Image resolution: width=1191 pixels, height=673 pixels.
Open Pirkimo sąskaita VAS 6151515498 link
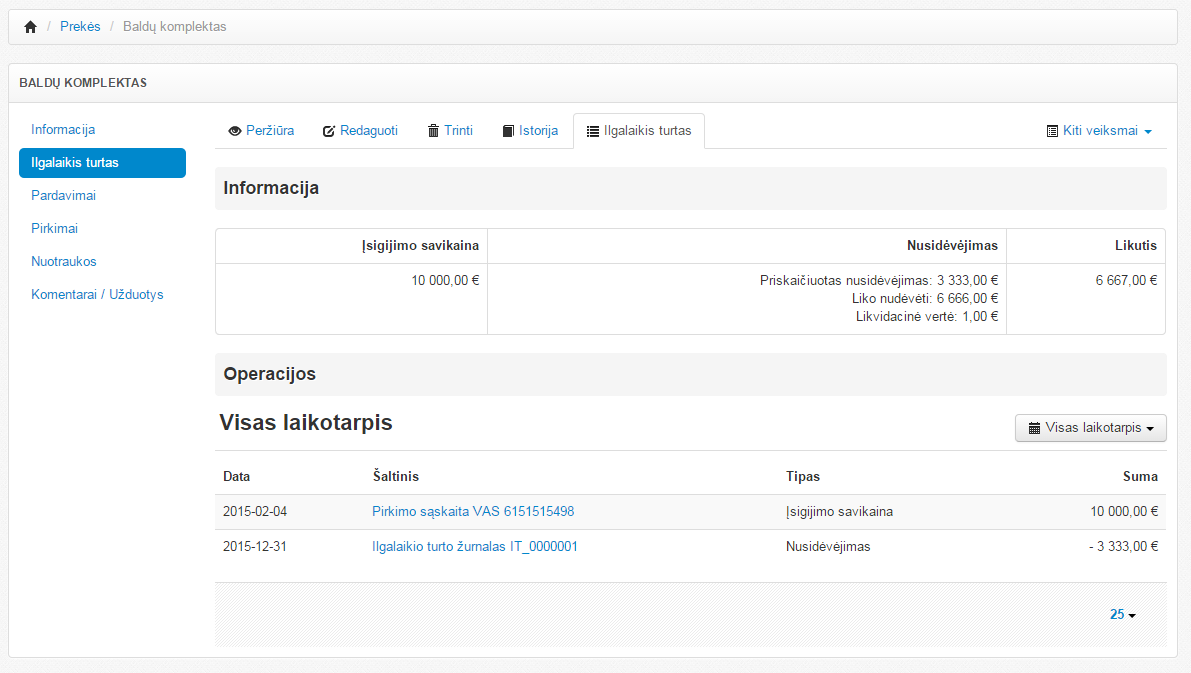tap(473, 512)
